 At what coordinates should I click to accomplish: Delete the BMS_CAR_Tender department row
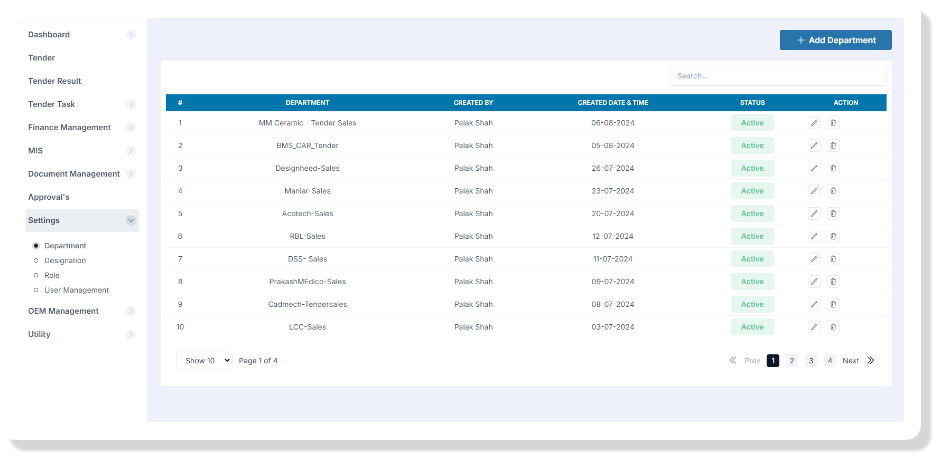pos(833,146)
